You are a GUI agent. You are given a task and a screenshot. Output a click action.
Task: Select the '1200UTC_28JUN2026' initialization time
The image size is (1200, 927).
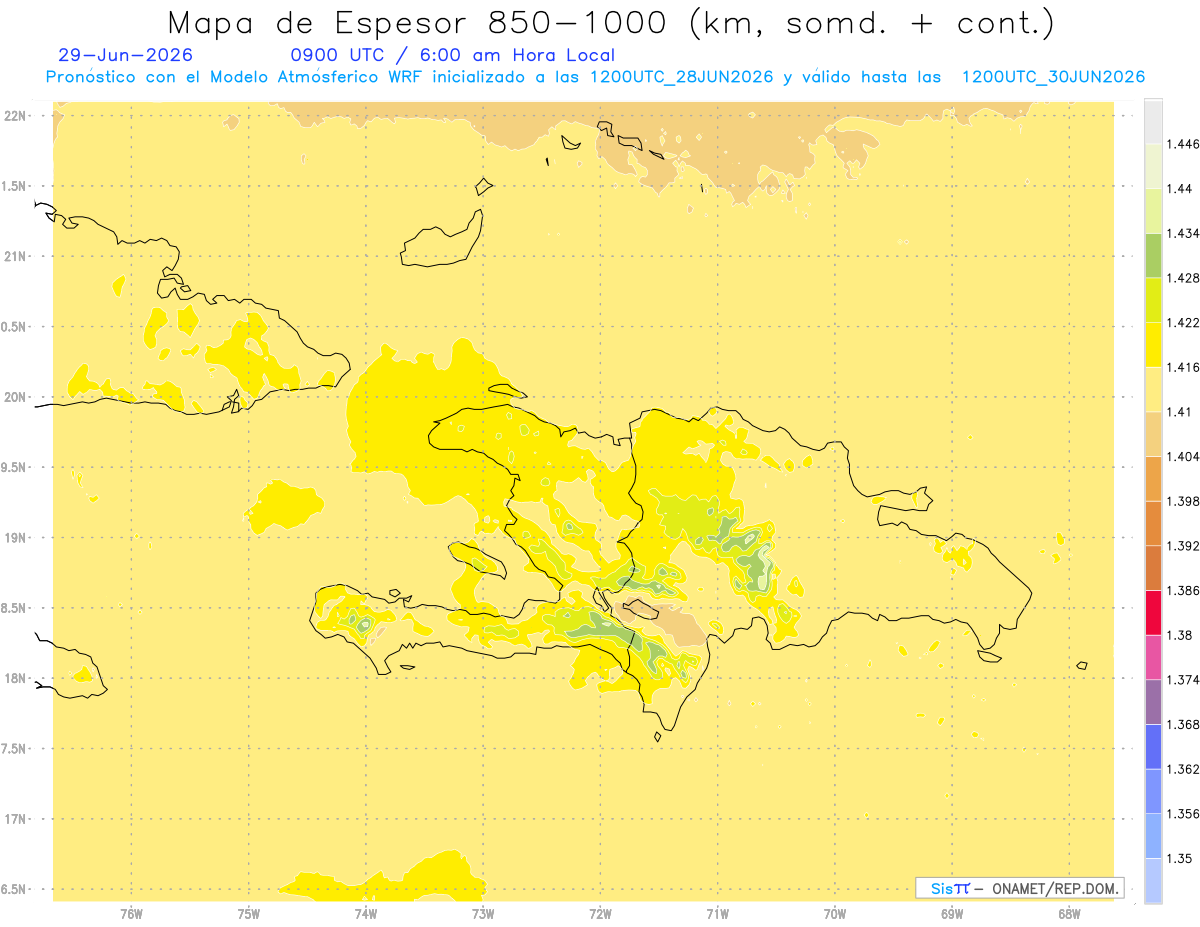point(682,77)
